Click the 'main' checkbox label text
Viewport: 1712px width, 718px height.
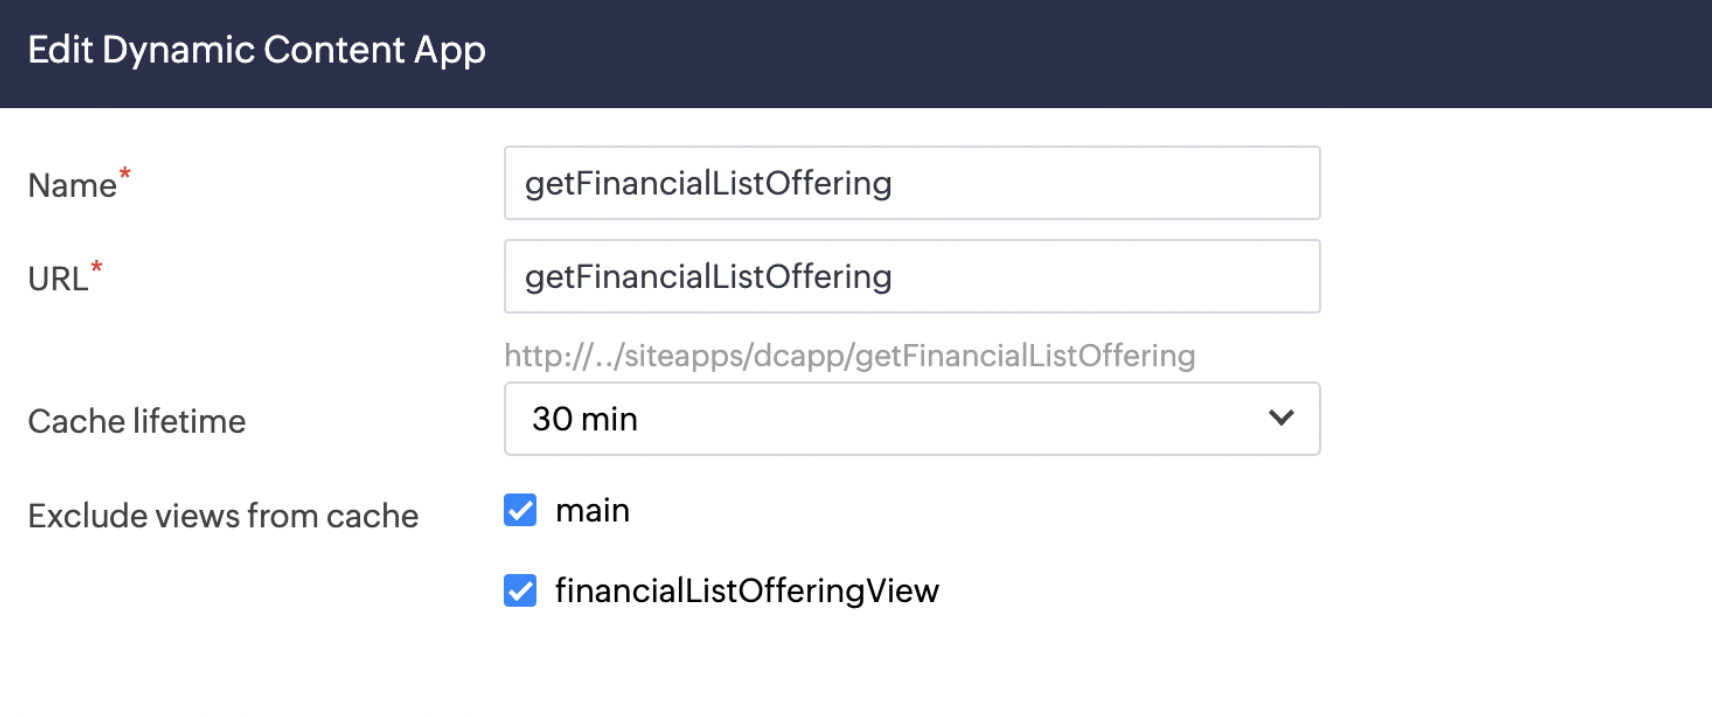592,511
